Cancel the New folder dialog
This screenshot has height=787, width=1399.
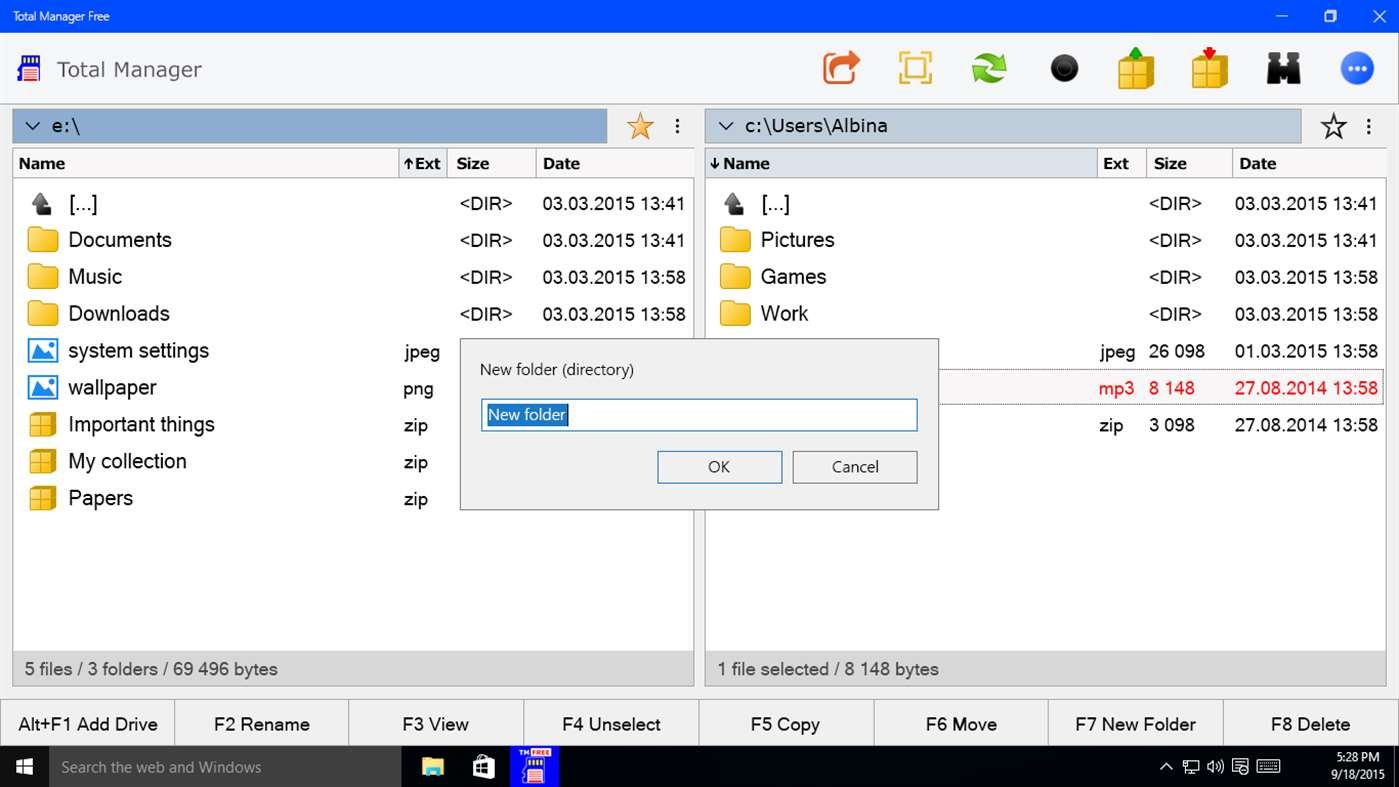[855, 467]
